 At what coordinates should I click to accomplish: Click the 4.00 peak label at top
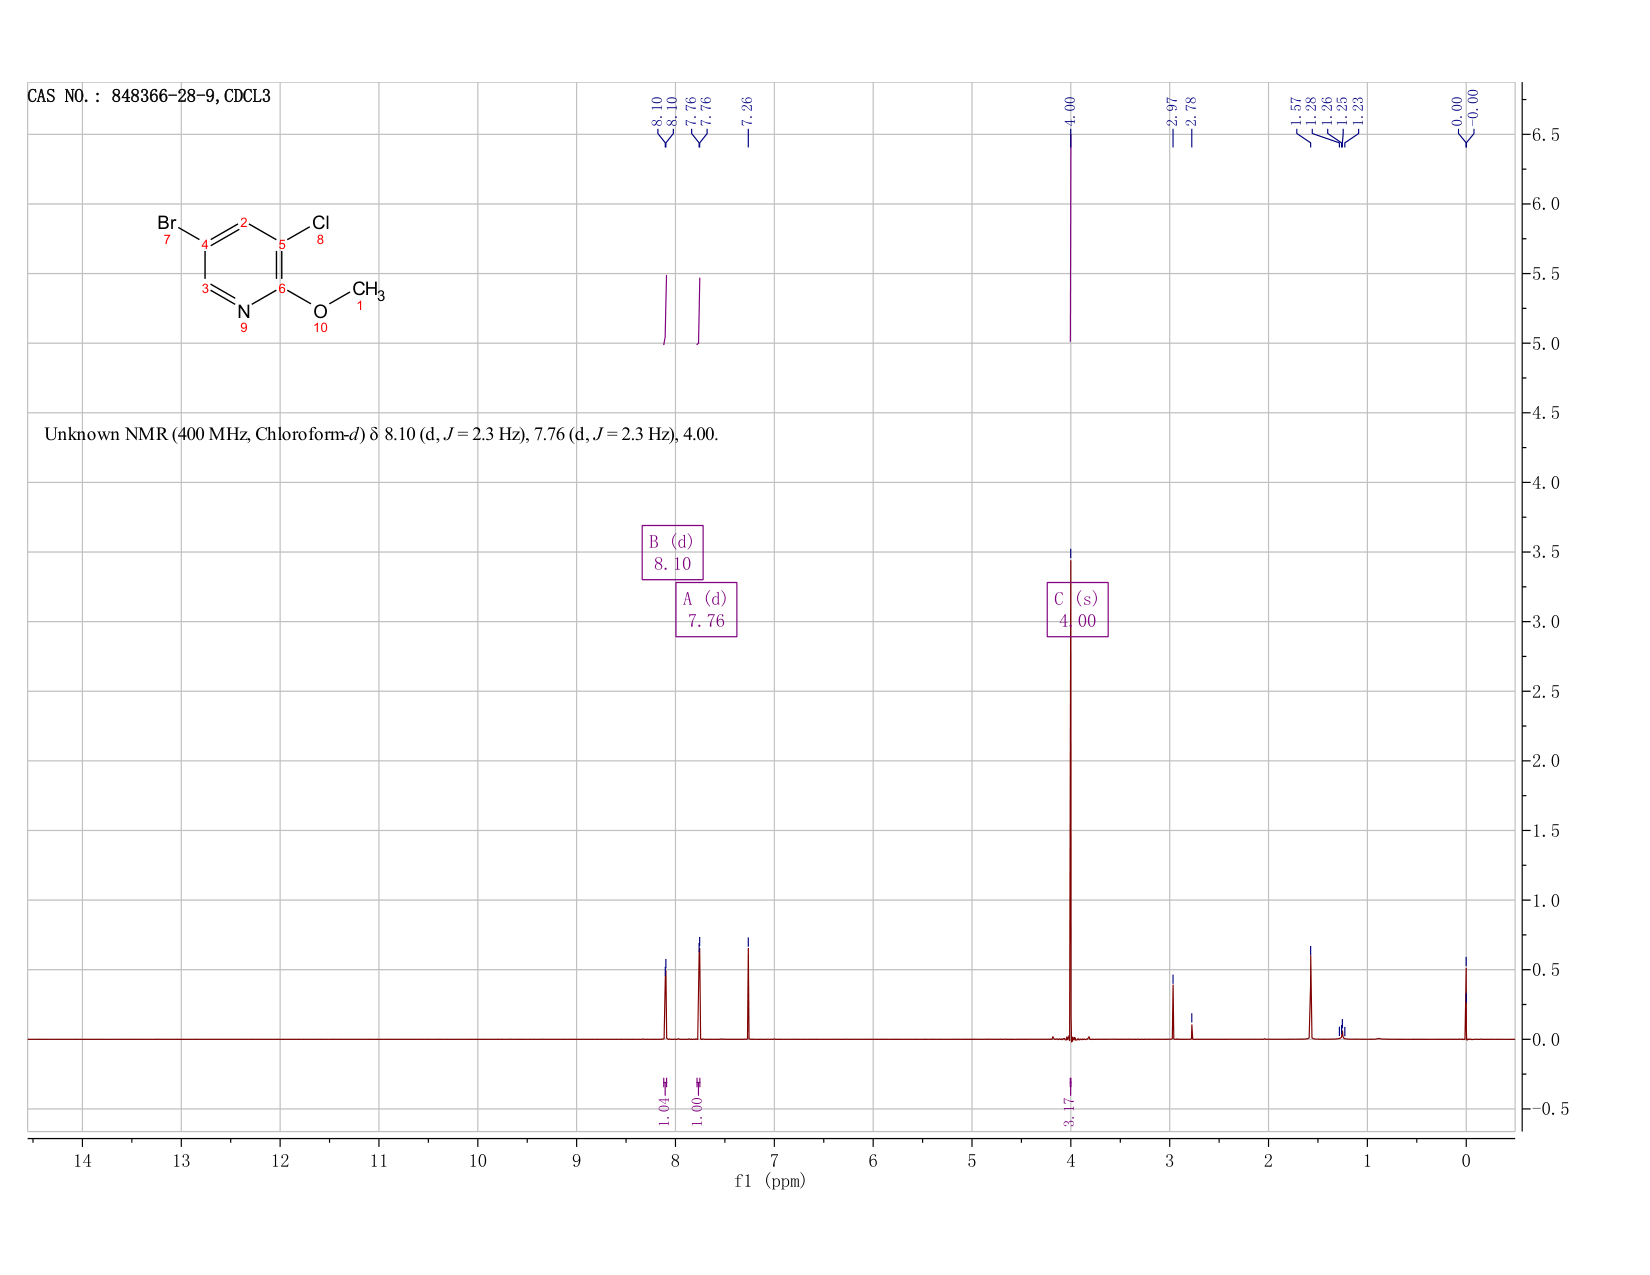(1070, 110)
